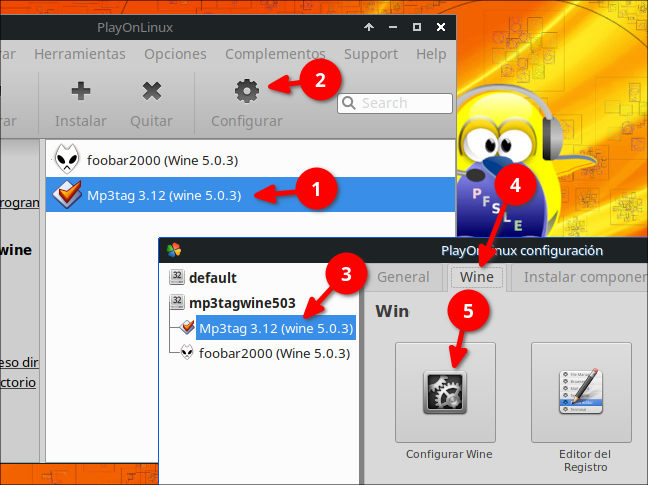Open the Help menu
The height and width of the screenshot is (485, 648).
(x=431, y=54)
